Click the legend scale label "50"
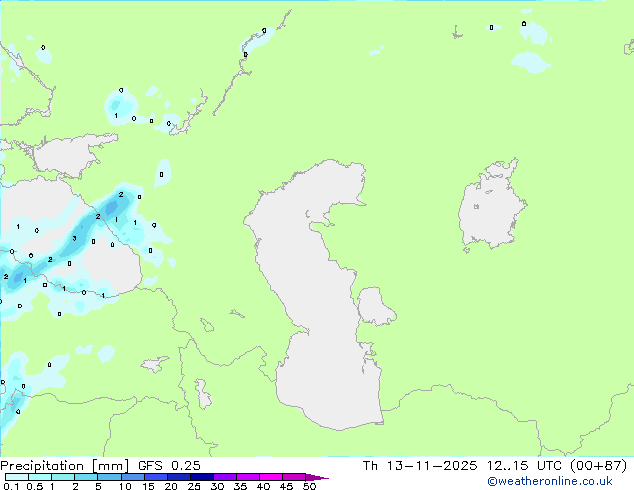The image size is (634, 490). tap(309, 486)
